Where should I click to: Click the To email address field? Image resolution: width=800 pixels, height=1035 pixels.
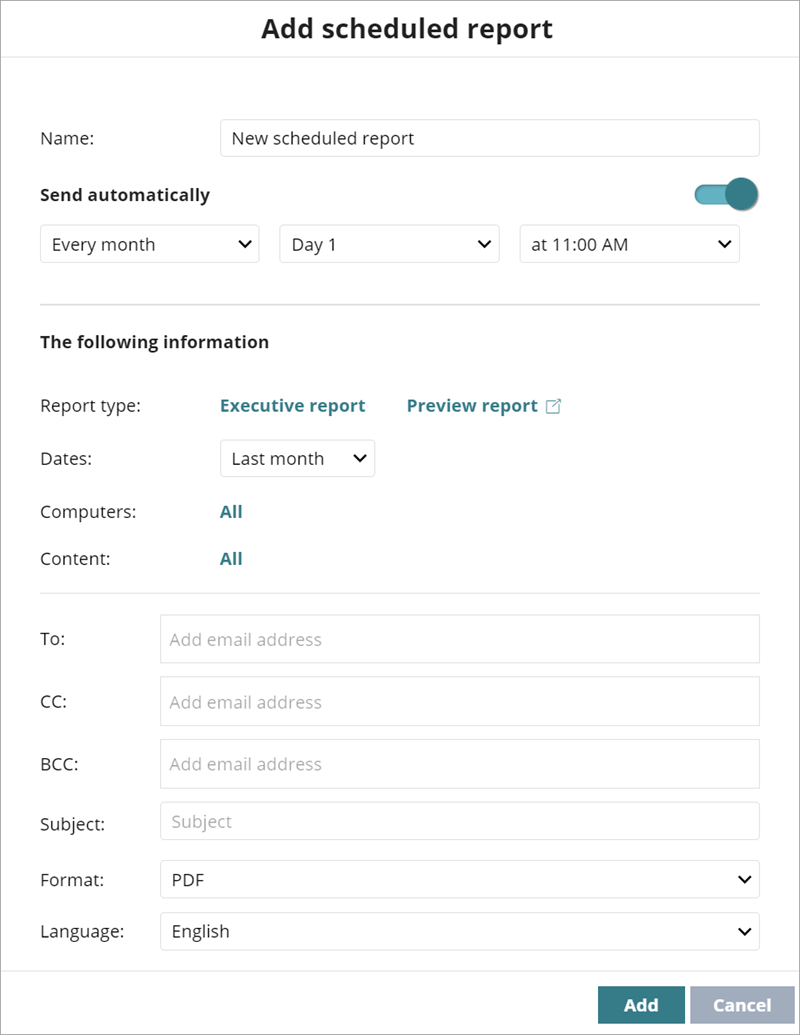click(x=459, y=638)
